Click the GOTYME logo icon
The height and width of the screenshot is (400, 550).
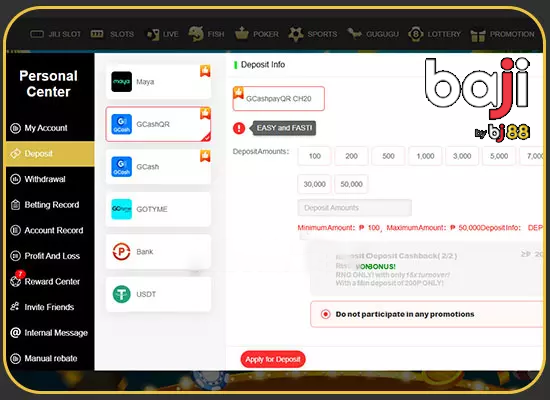coord(121,209)
